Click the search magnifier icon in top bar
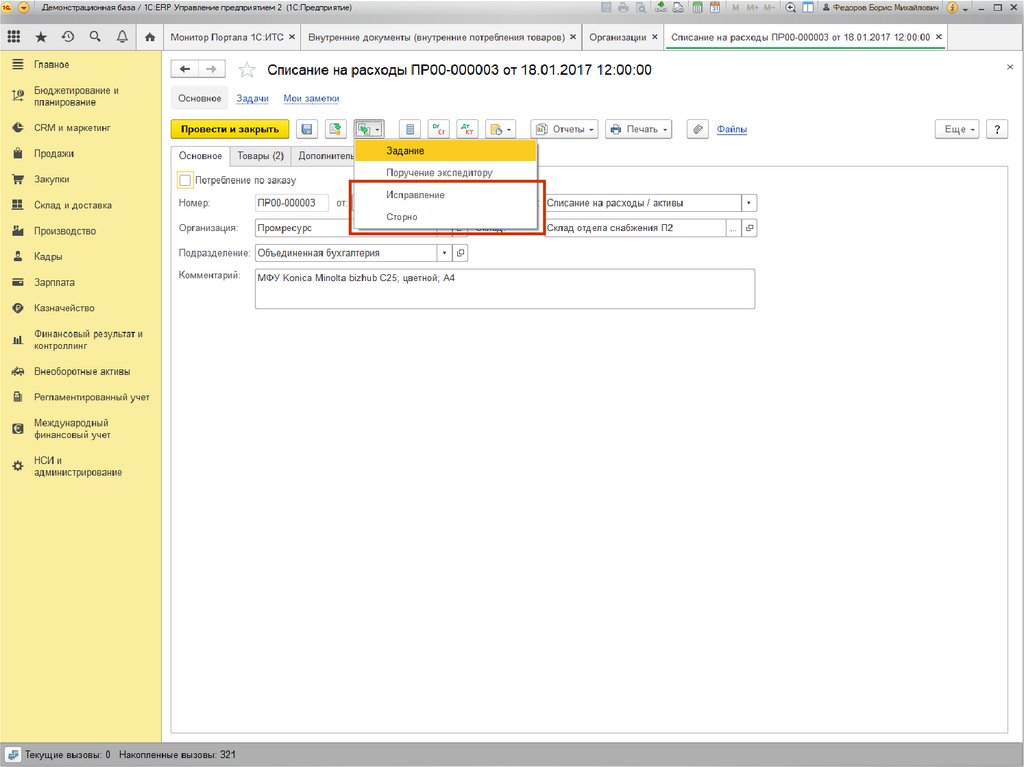Image resolution: width=1024 pixels, height=767 pixels. pos(95,37)
